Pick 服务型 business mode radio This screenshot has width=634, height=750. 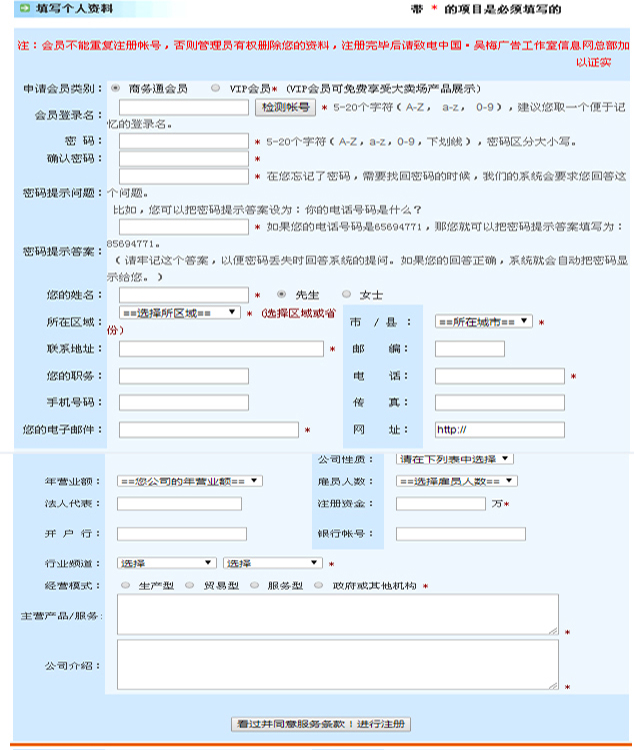[255, 585]
